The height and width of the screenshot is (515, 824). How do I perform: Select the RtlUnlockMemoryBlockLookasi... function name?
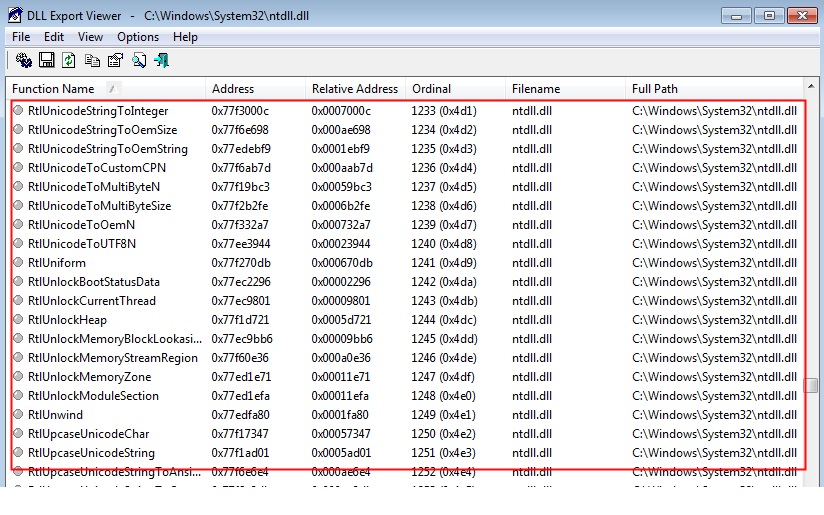[115, 339]
